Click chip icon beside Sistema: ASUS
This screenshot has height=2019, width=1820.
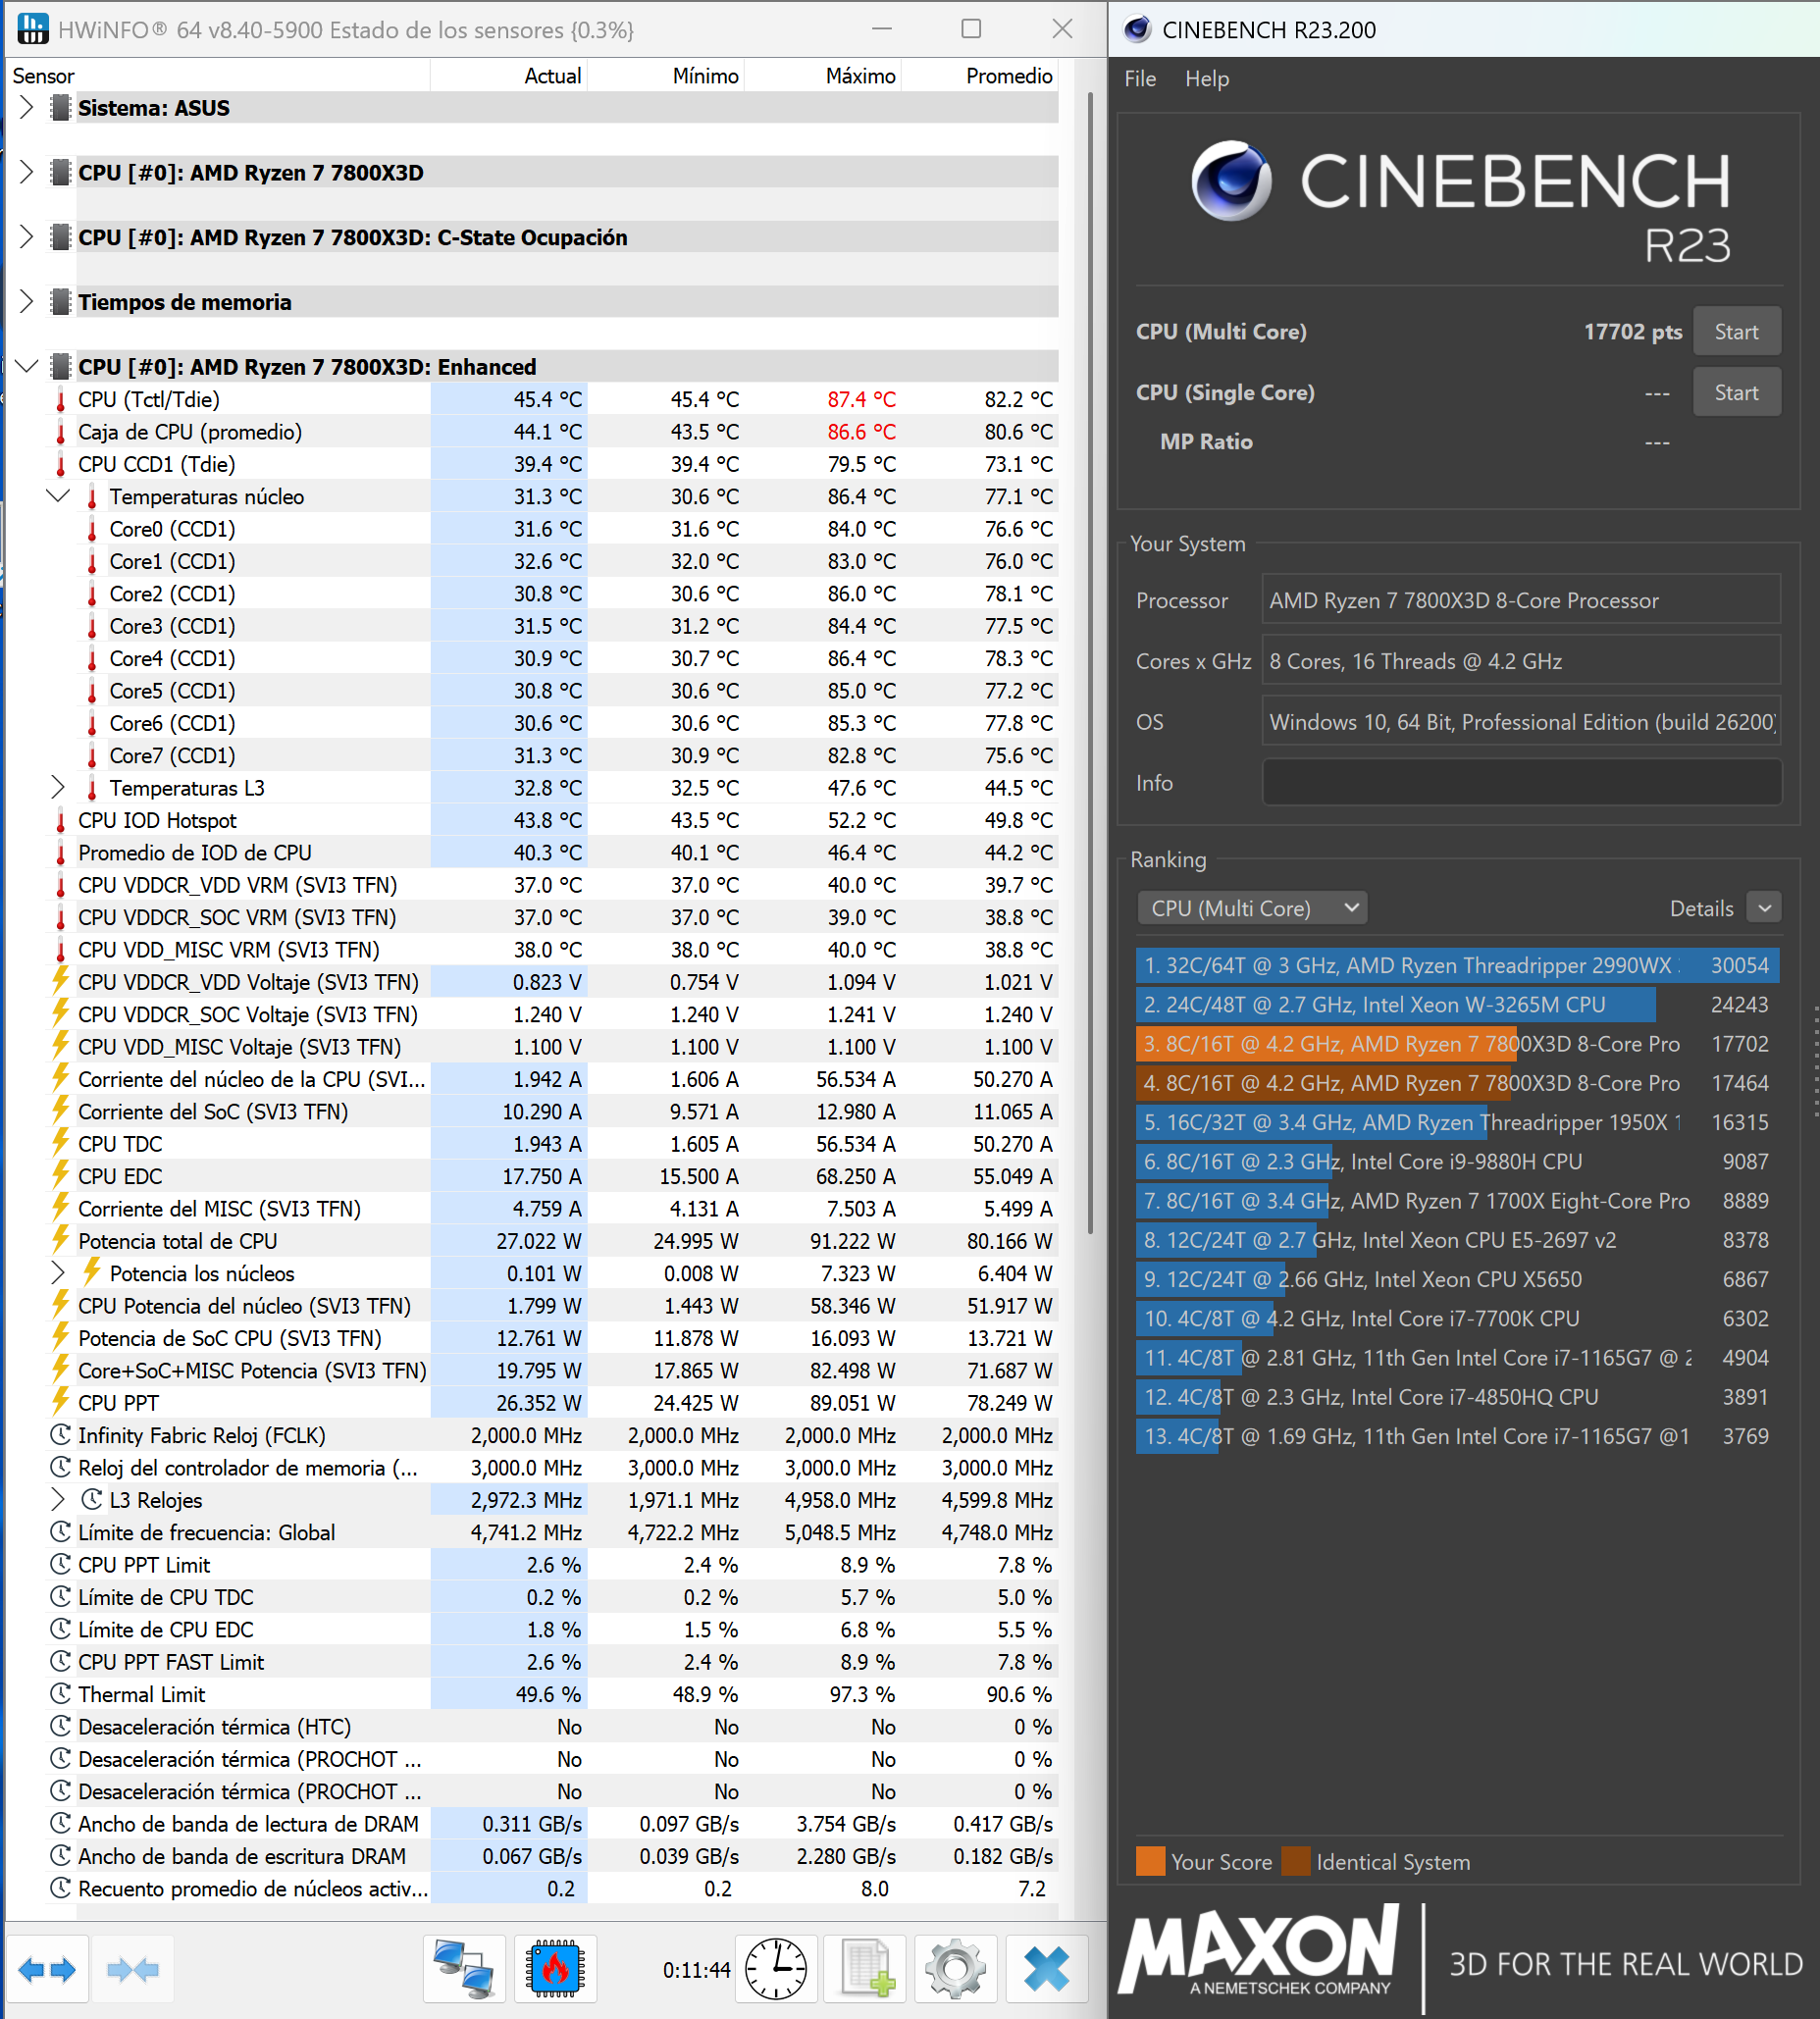point(60,108)
